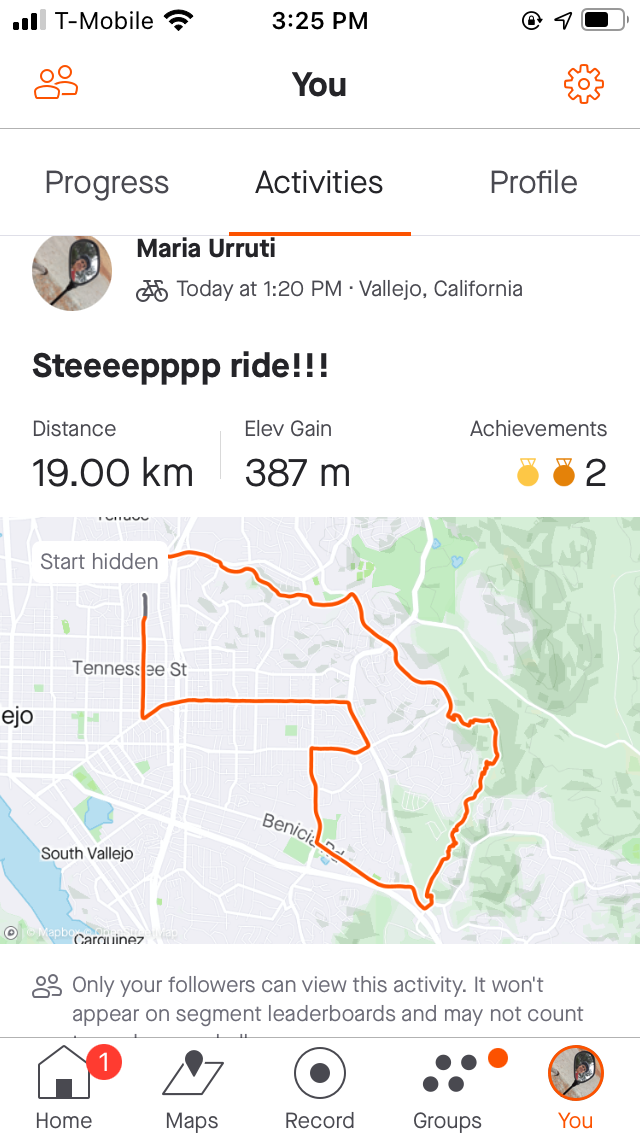Viewport: 640px width, 1136px height.
Task: Switch to the Progress tab
Action: [107, 183]
